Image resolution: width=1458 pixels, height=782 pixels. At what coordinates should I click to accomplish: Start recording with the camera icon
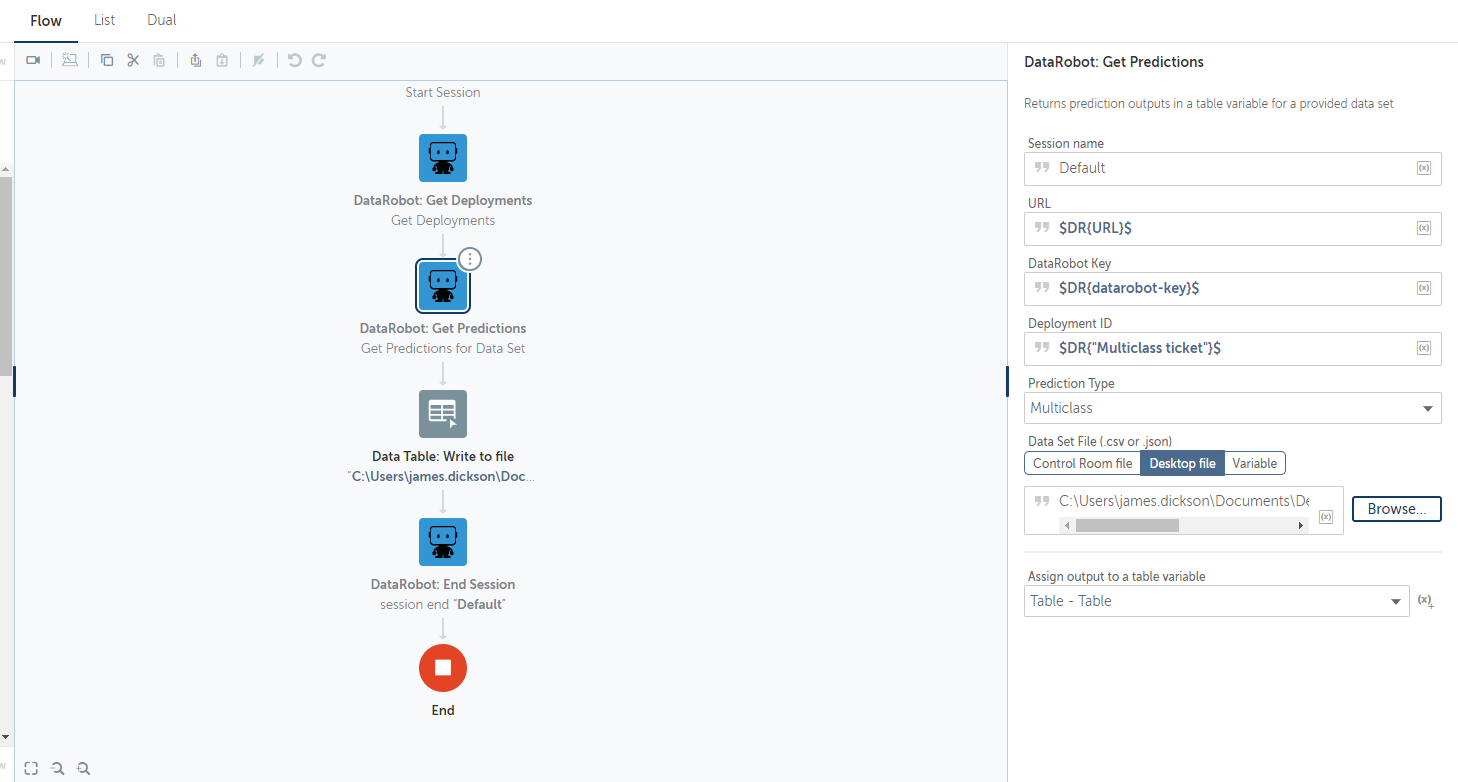pos(33,60)
